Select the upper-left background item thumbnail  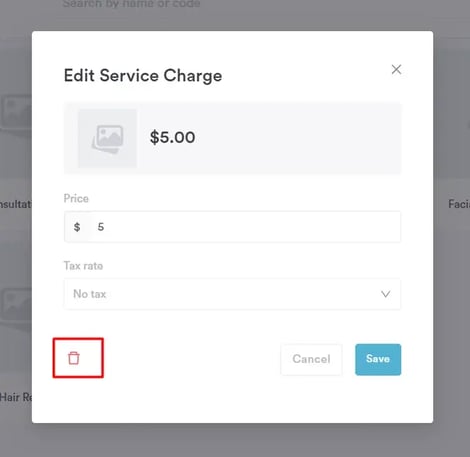(16, 112)
